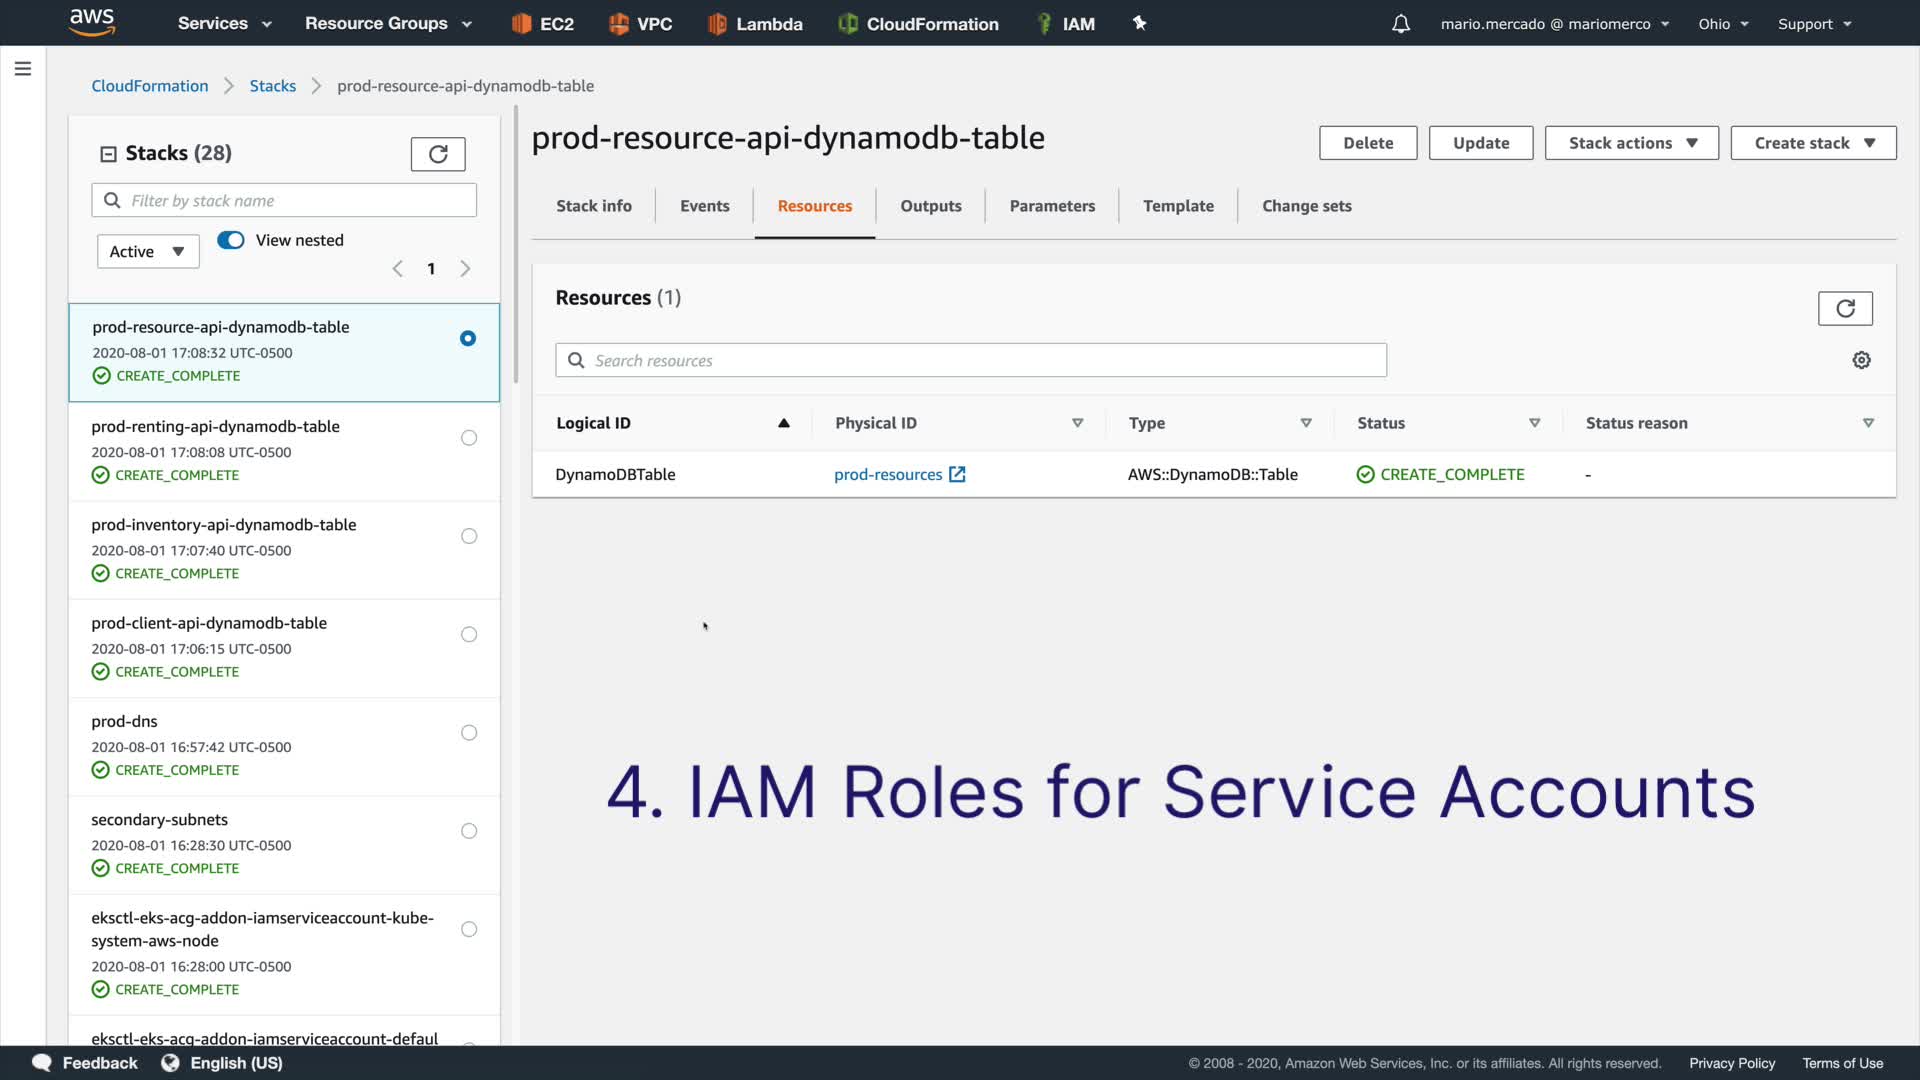Image resolution: width=1920 pixels, height=1080 pixels.
Task: Expand the Stack actions dropdown
Action: (1631, 143)
